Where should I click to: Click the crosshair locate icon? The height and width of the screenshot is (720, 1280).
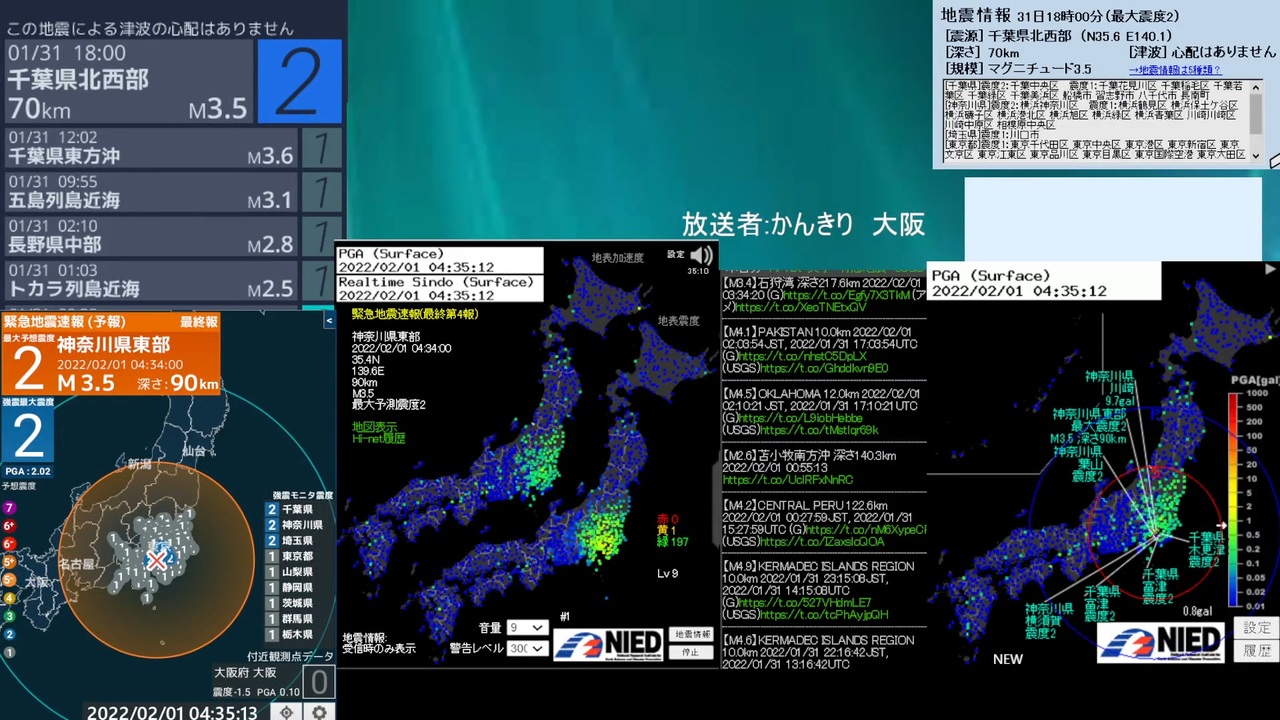[x=286, y=712]
